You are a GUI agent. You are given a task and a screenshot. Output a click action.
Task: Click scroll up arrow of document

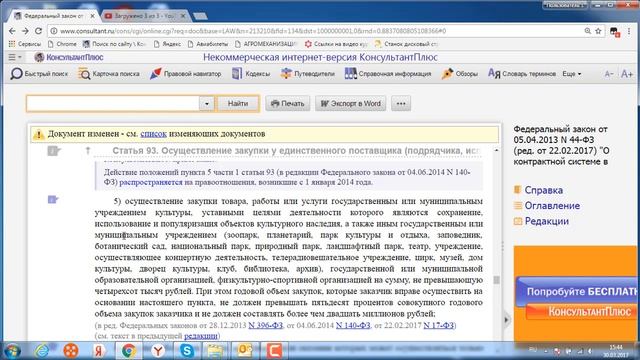click(x=496, y=150)
